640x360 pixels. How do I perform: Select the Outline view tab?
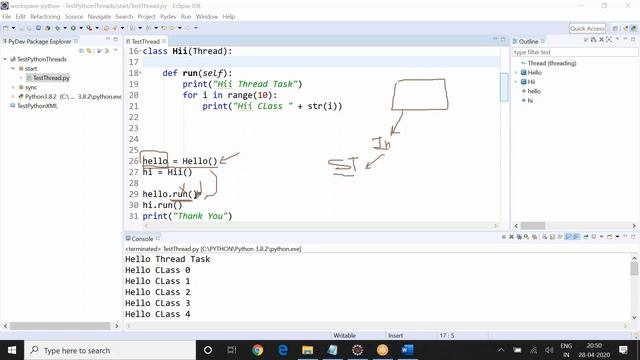pyautogui.click(x=528, y=41)
